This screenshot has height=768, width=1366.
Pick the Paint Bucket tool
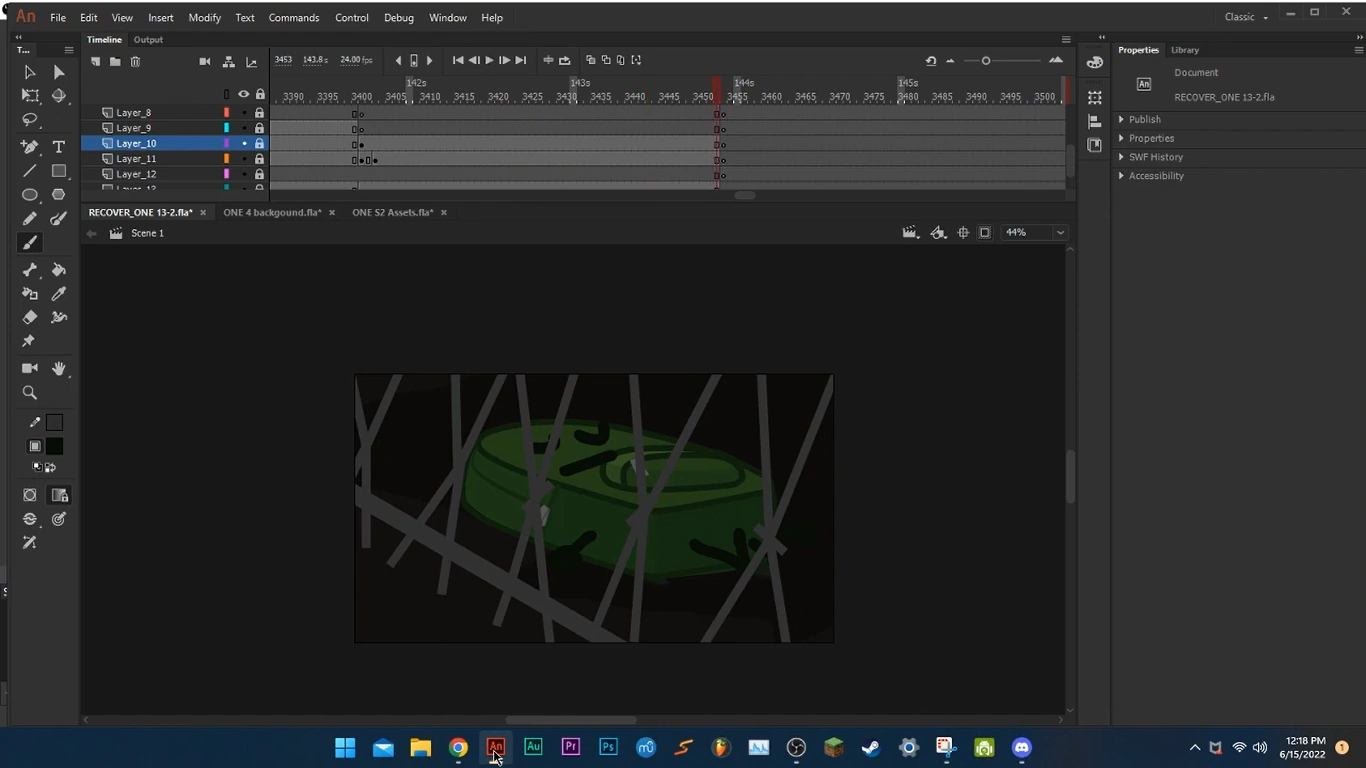click(x=58, y=270)
